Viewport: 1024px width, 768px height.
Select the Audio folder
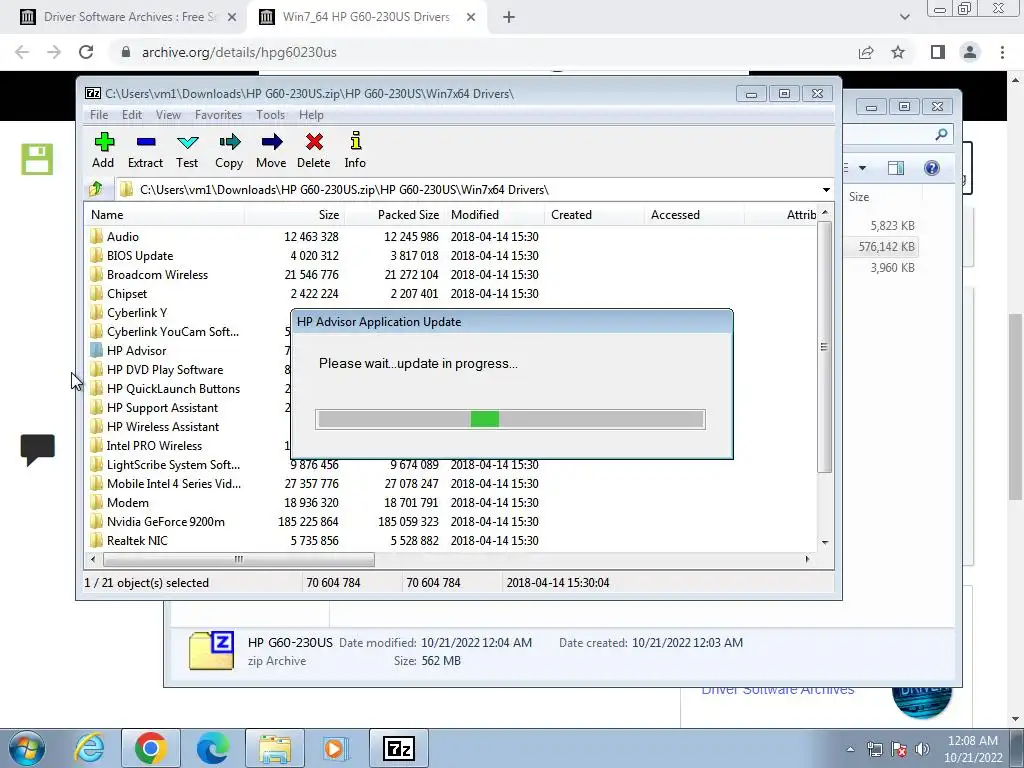pyautogui.click(x=123, y=237)
